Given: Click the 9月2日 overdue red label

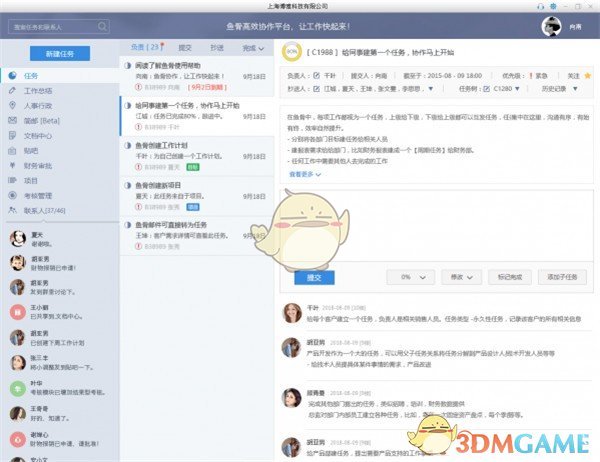Looking at the screenshot, I should 207,87.
